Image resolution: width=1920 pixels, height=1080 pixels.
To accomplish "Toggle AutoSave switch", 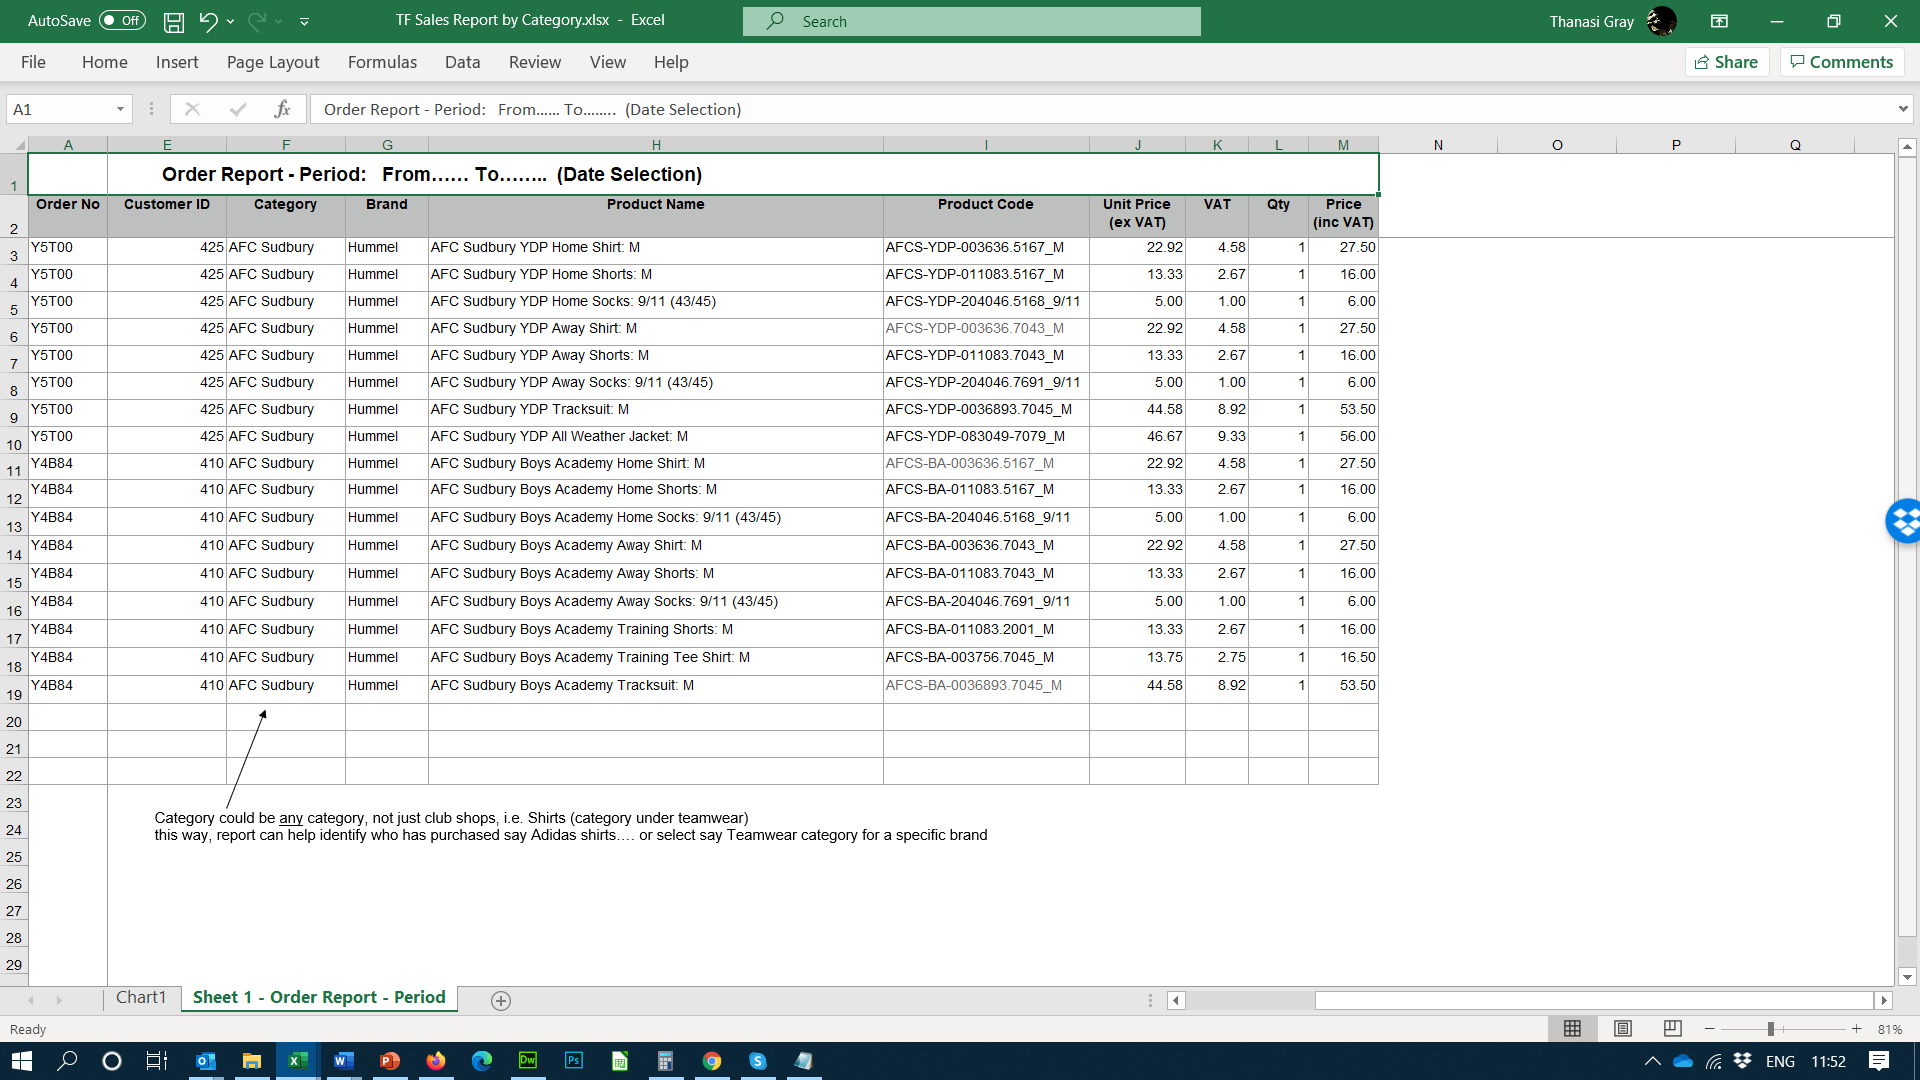I will click(x=122, y=21).
